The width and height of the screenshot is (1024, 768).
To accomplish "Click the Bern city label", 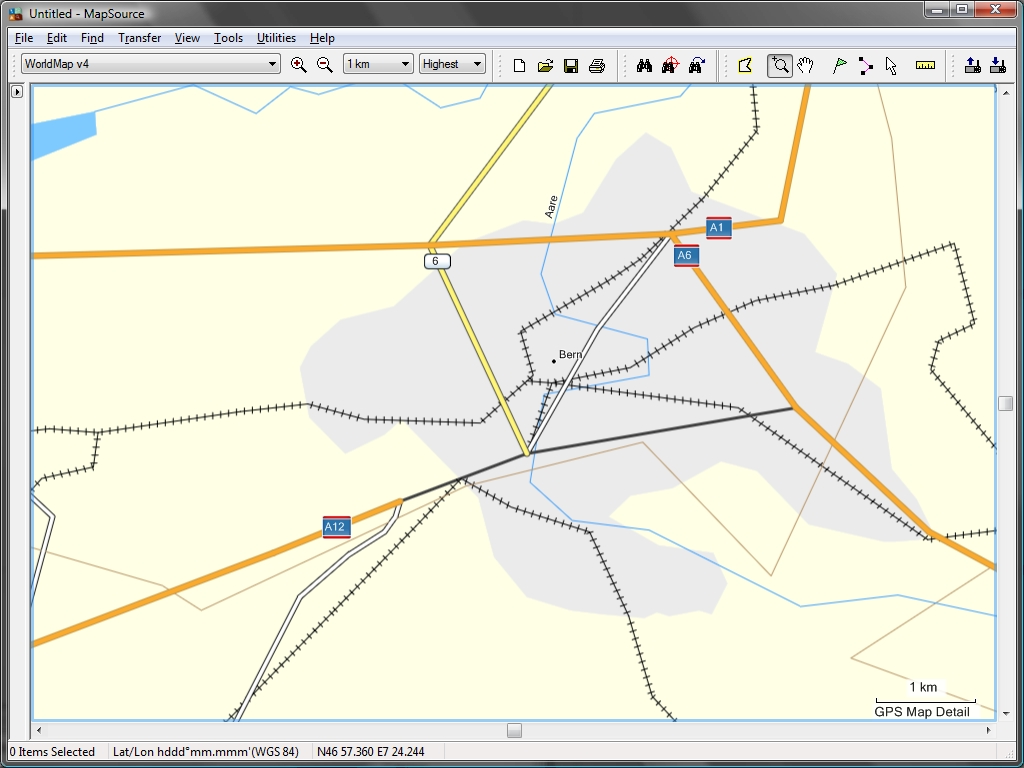I will [570, 355].
